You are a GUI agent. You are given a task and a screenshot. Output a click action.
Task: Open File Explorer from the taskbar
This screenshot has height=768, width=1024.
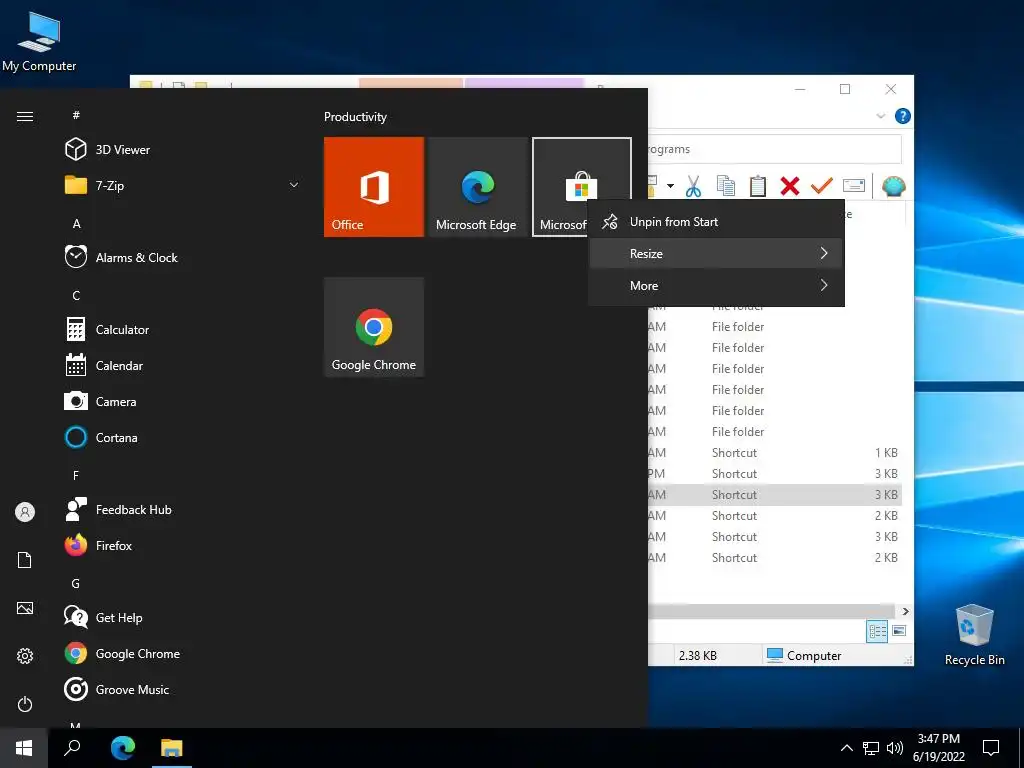[x=172, y=748]
